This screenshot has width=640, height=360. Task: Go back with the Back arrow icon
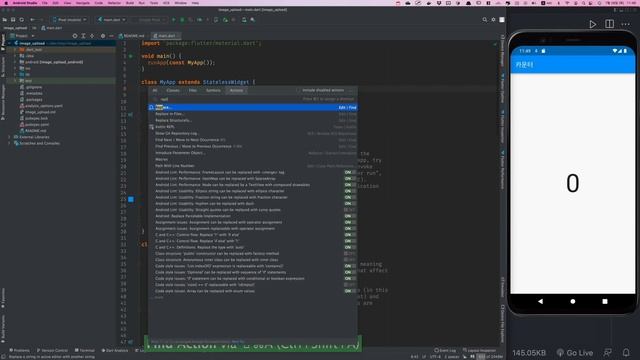click(x=32, y=20)
